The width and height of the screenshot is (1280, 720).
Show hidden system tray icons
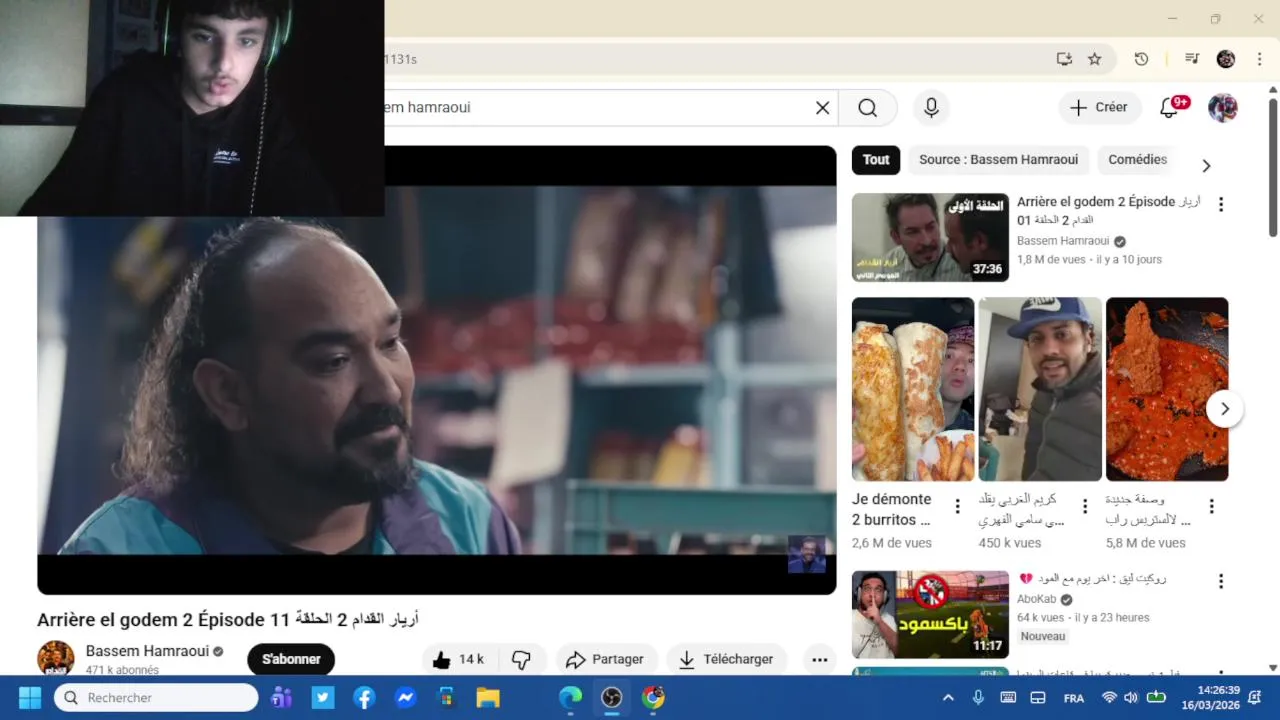pyautogui.click(x=948, y=698)
